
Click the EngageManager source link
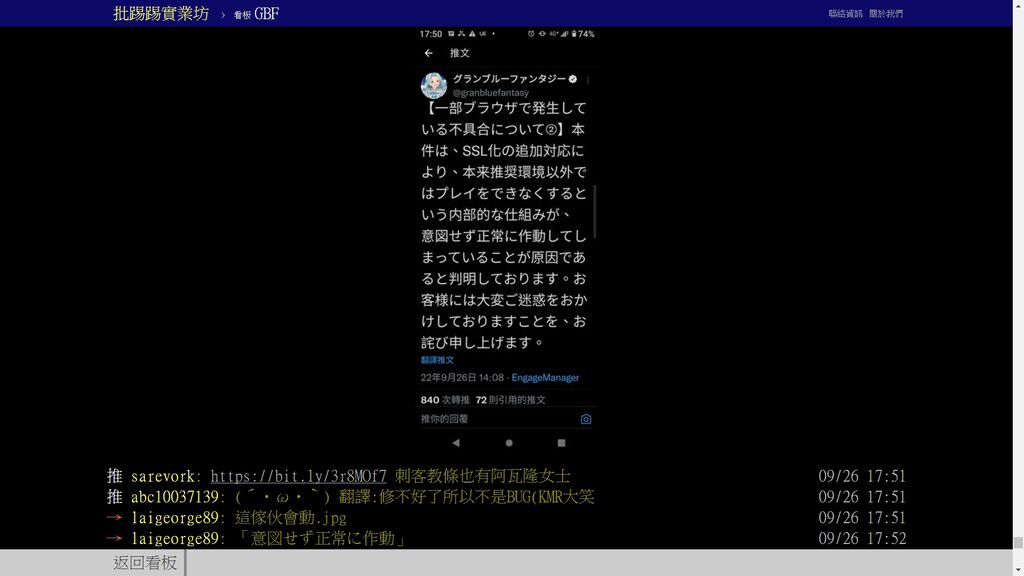[x=545, y=377]
